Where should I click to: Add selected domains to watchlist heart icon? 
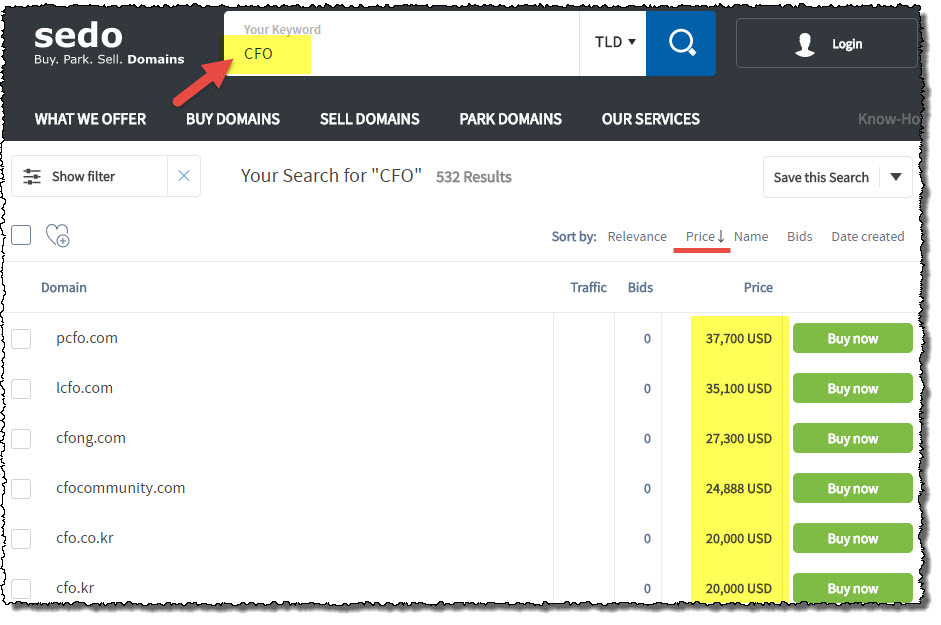[58, 235]
